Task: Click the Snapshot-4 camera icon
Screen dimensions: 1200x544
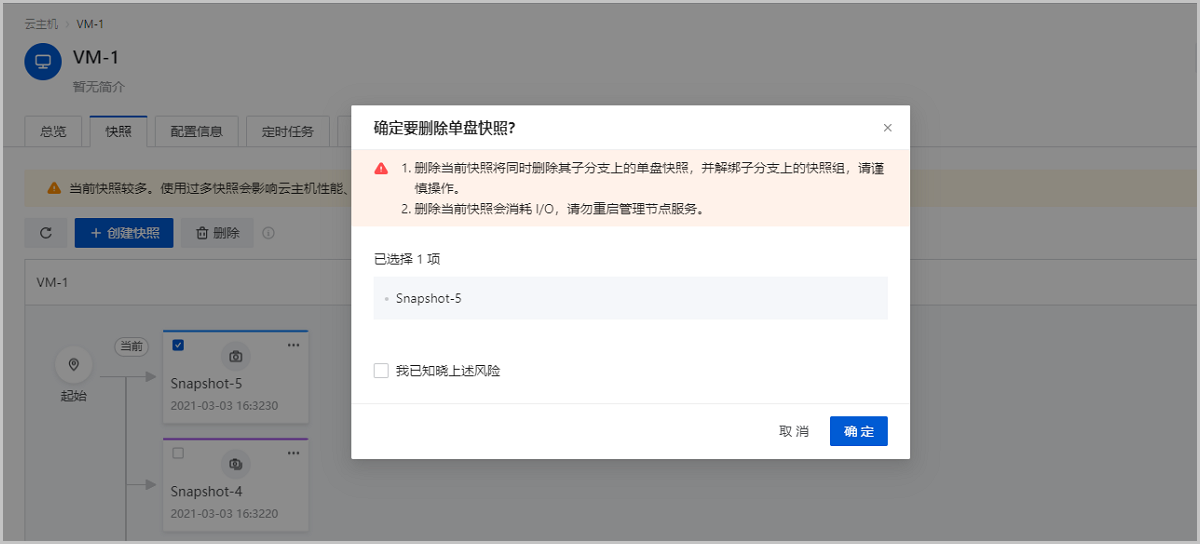Action: point(235,464)
